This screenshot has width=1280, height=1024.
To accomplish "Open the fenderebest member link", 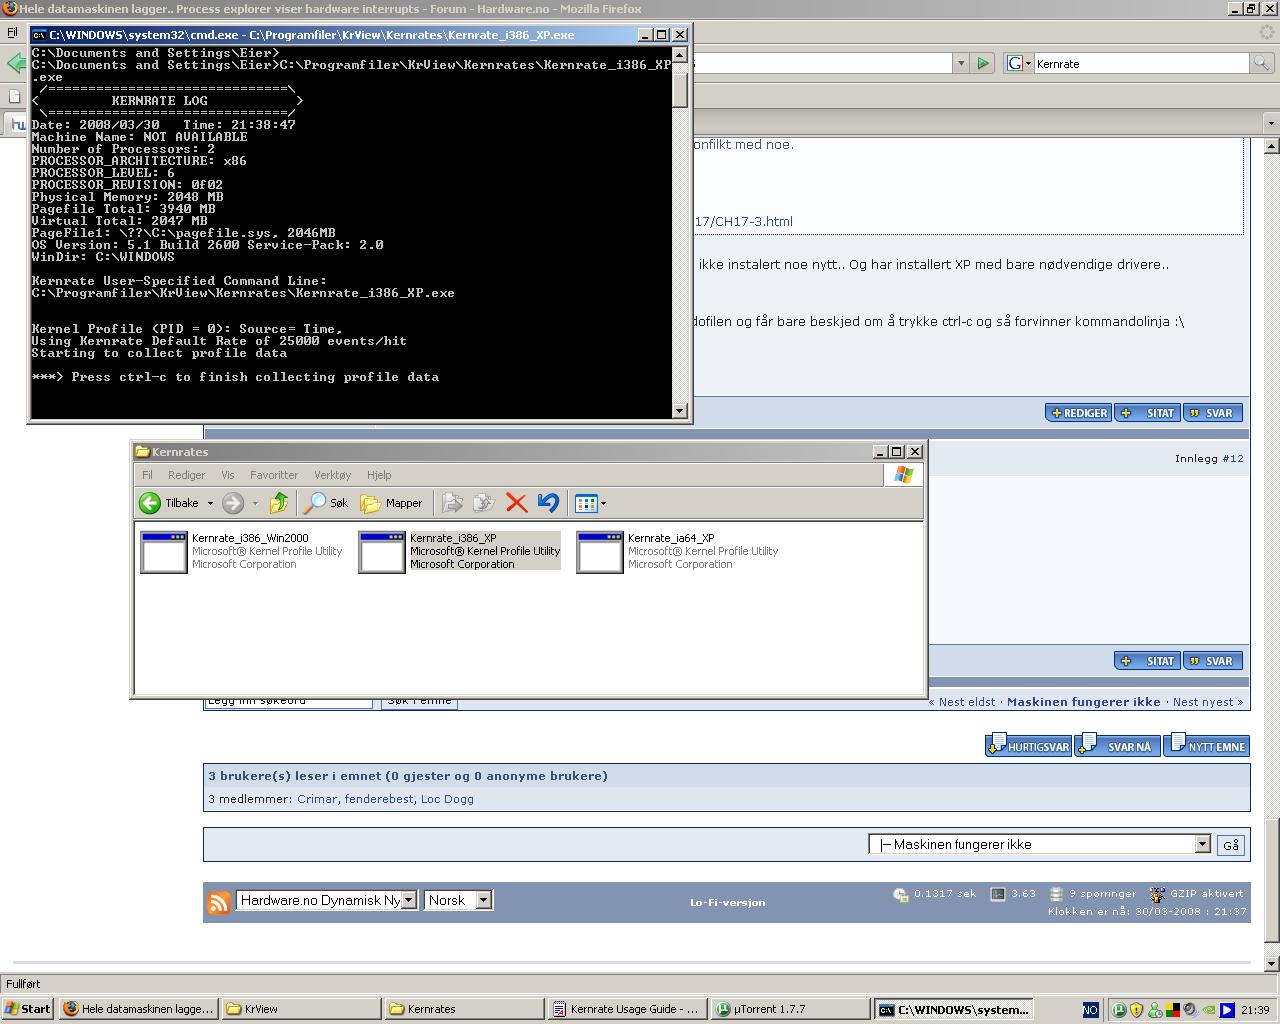I will pos(379,799).
